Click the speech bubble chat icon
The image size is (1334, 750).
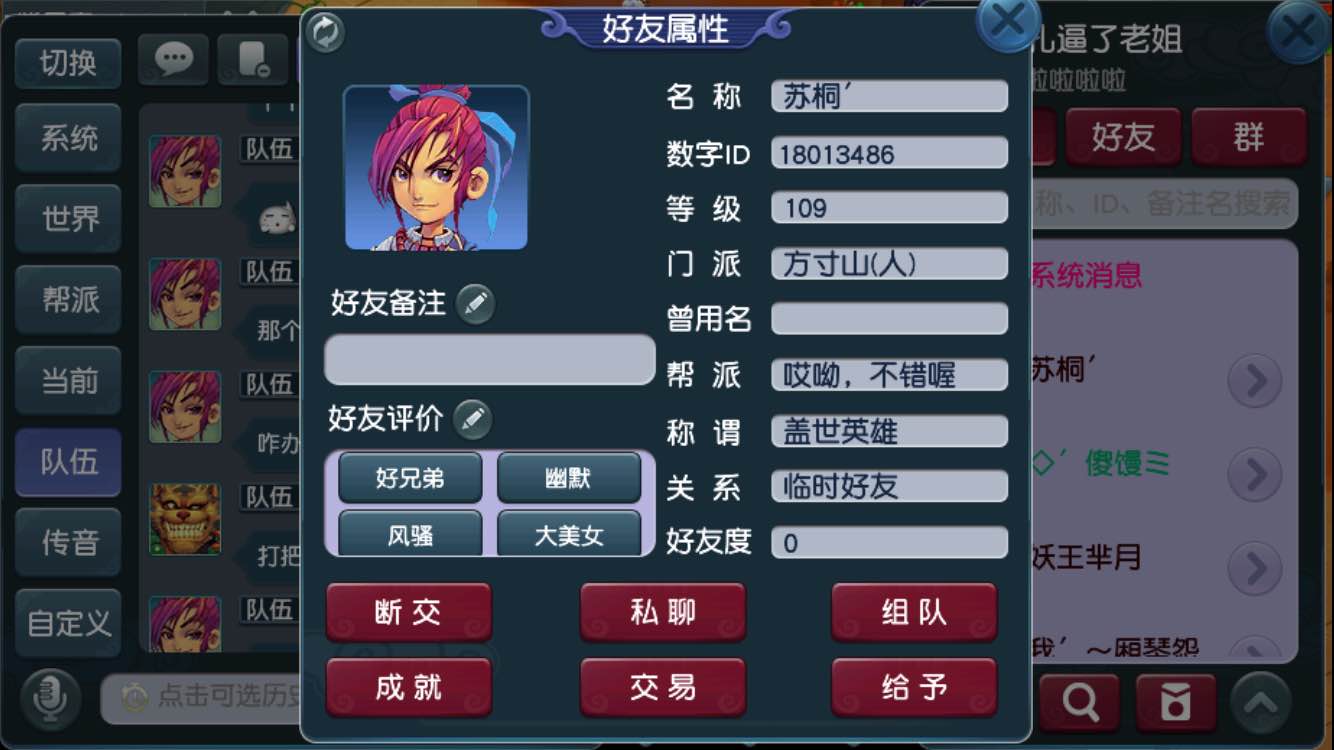tap(173, 61)
